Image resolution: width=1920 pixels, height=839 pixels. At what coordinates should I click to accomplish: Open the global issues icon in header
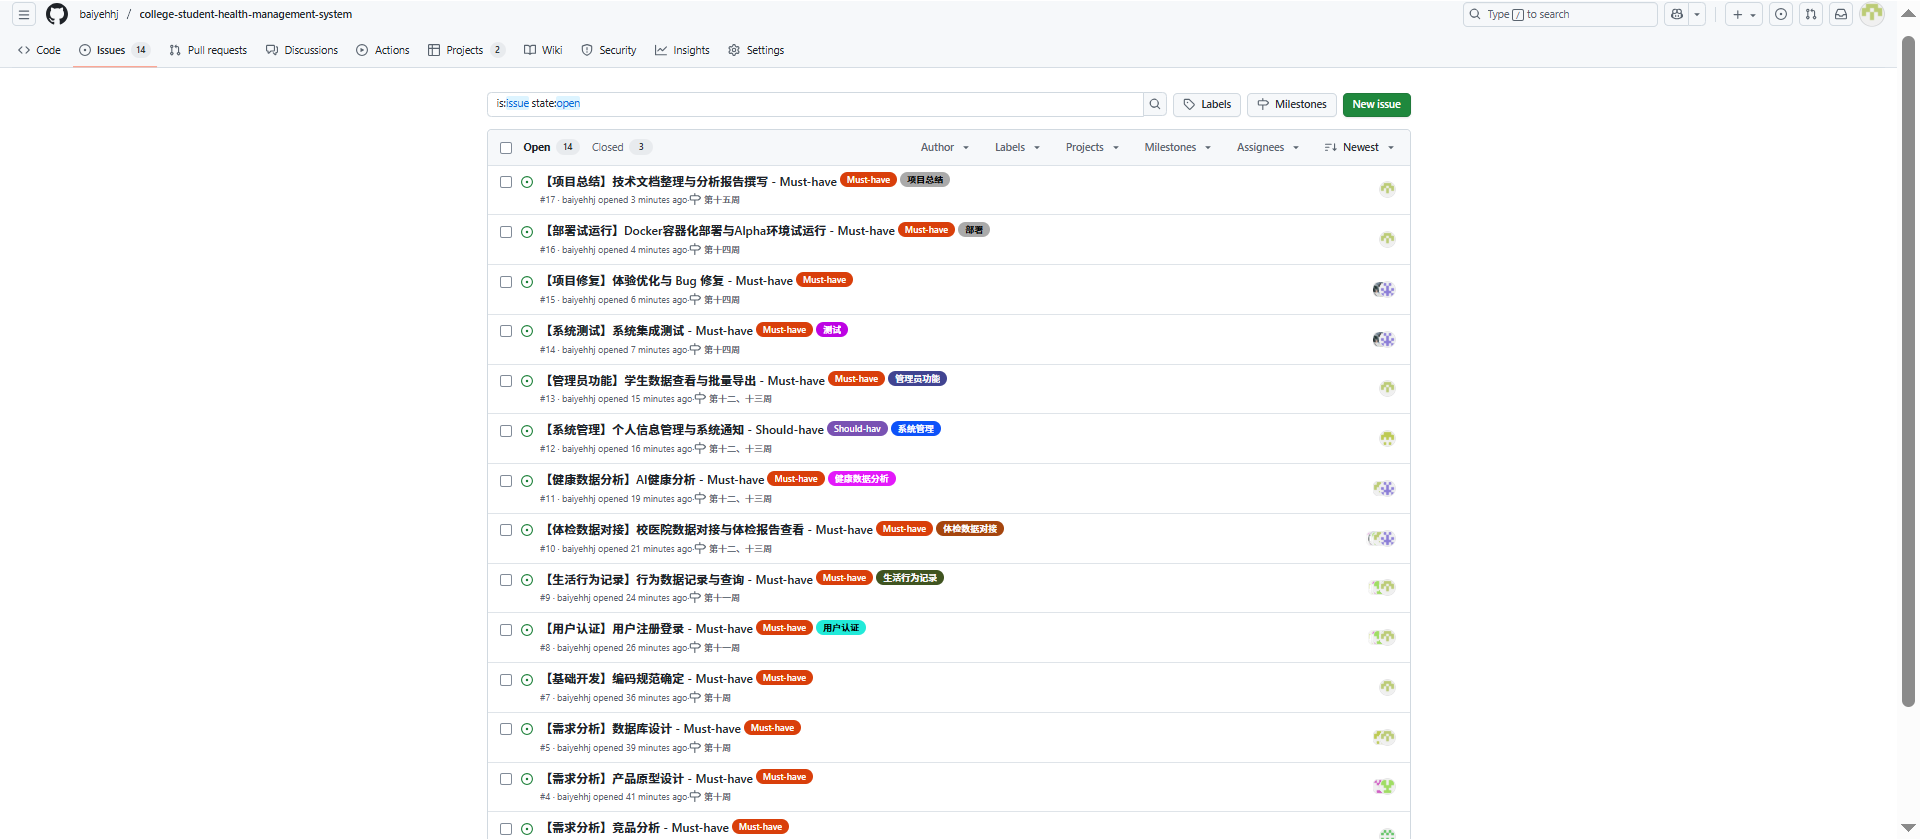point(1781,15)
